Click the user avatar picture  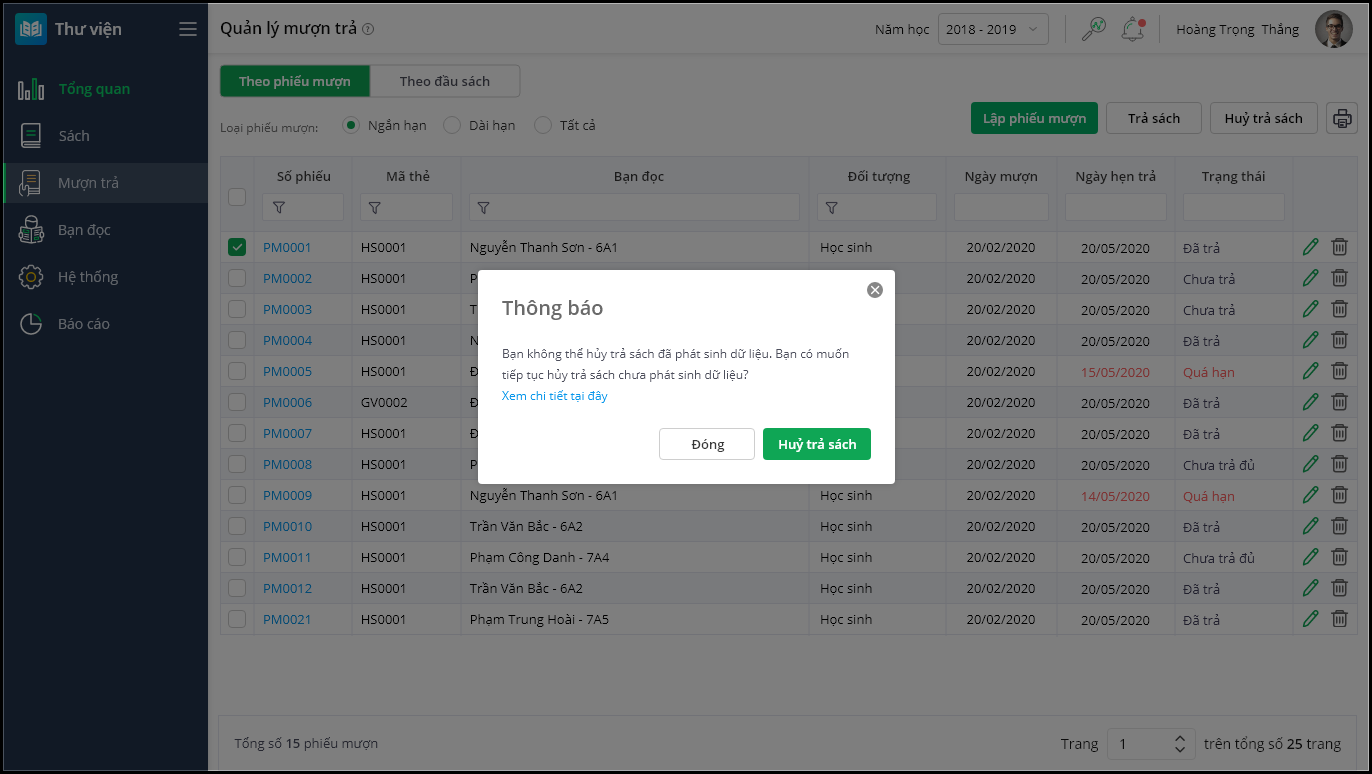(1333, 29)
